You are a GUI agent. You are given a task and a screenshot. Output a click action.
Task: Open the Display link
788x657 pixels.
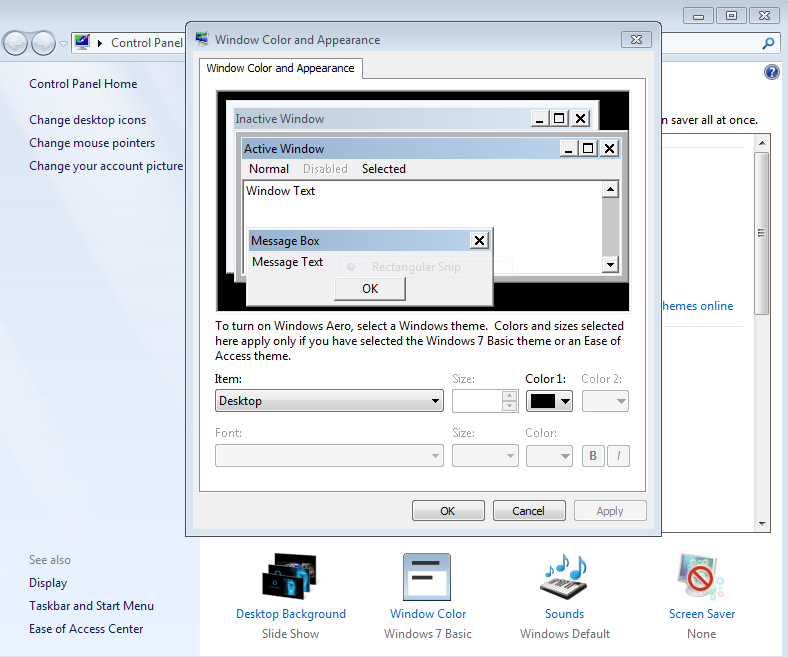(x=48, y=583)
